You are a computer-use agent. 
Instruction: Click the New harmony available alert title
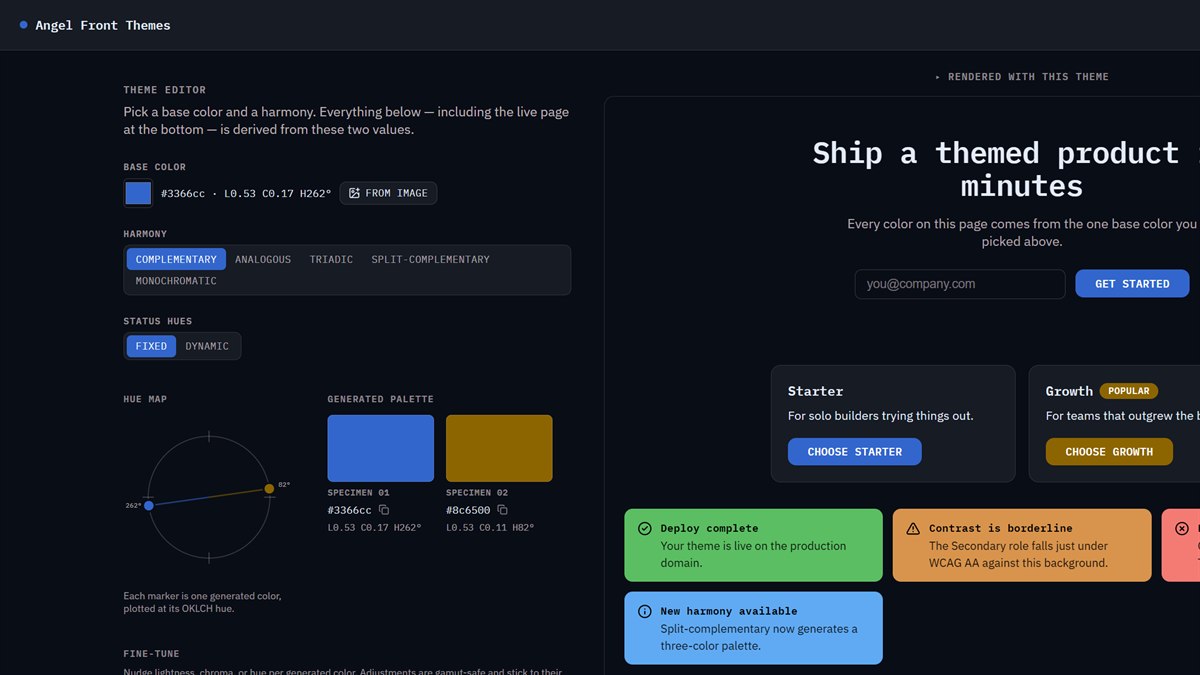coord(729,611)
